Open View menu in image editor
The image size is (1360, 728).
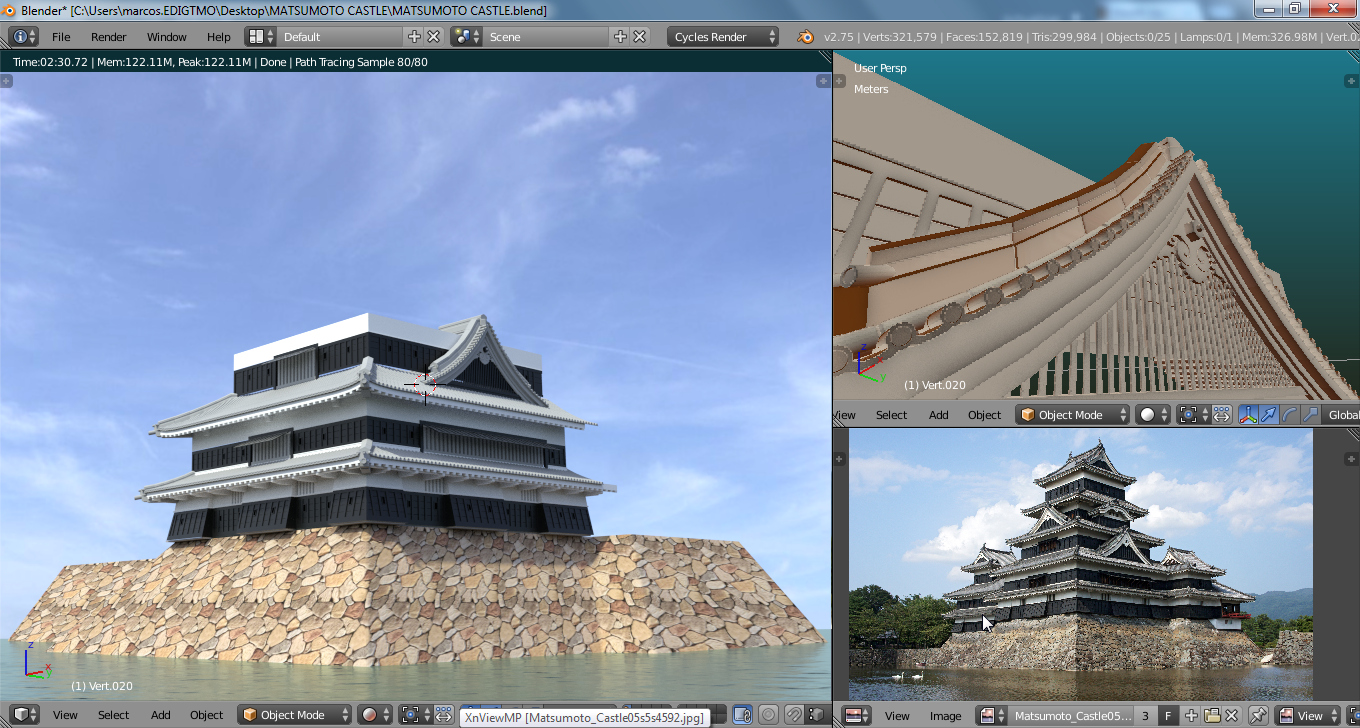[897, 715]
